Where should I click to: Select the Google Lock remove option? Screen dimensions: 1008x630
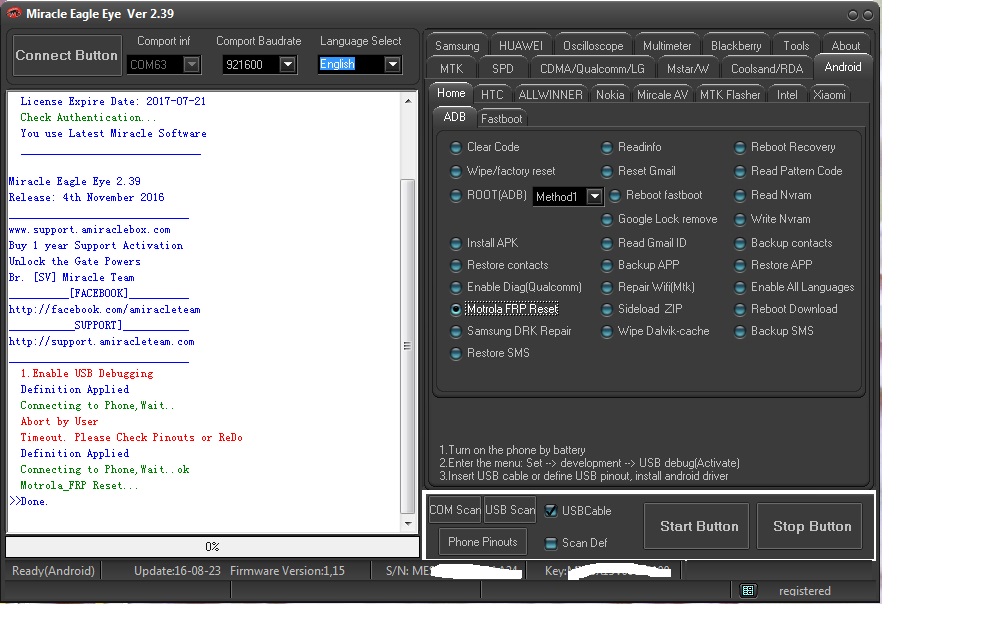[x=607, y=219]
